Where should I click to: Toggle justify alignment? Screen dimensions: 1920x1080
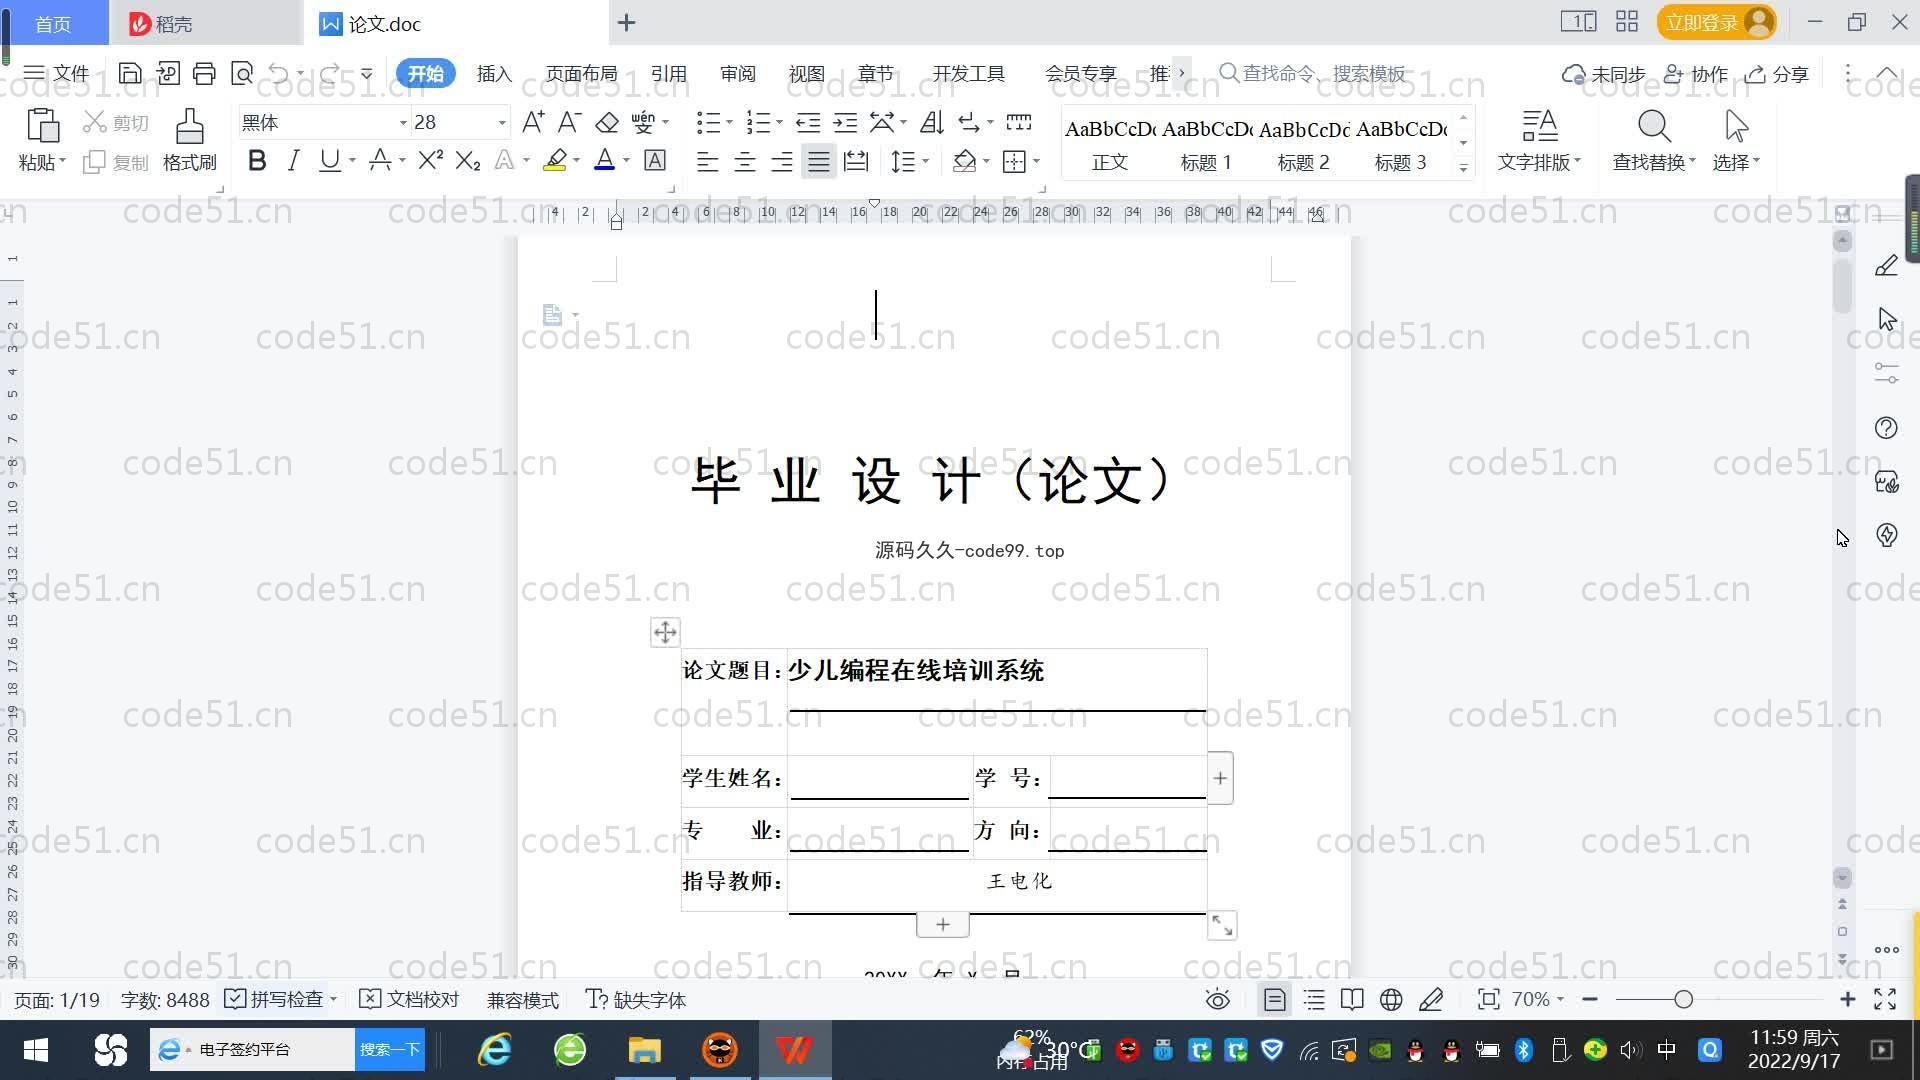(819, 161)
